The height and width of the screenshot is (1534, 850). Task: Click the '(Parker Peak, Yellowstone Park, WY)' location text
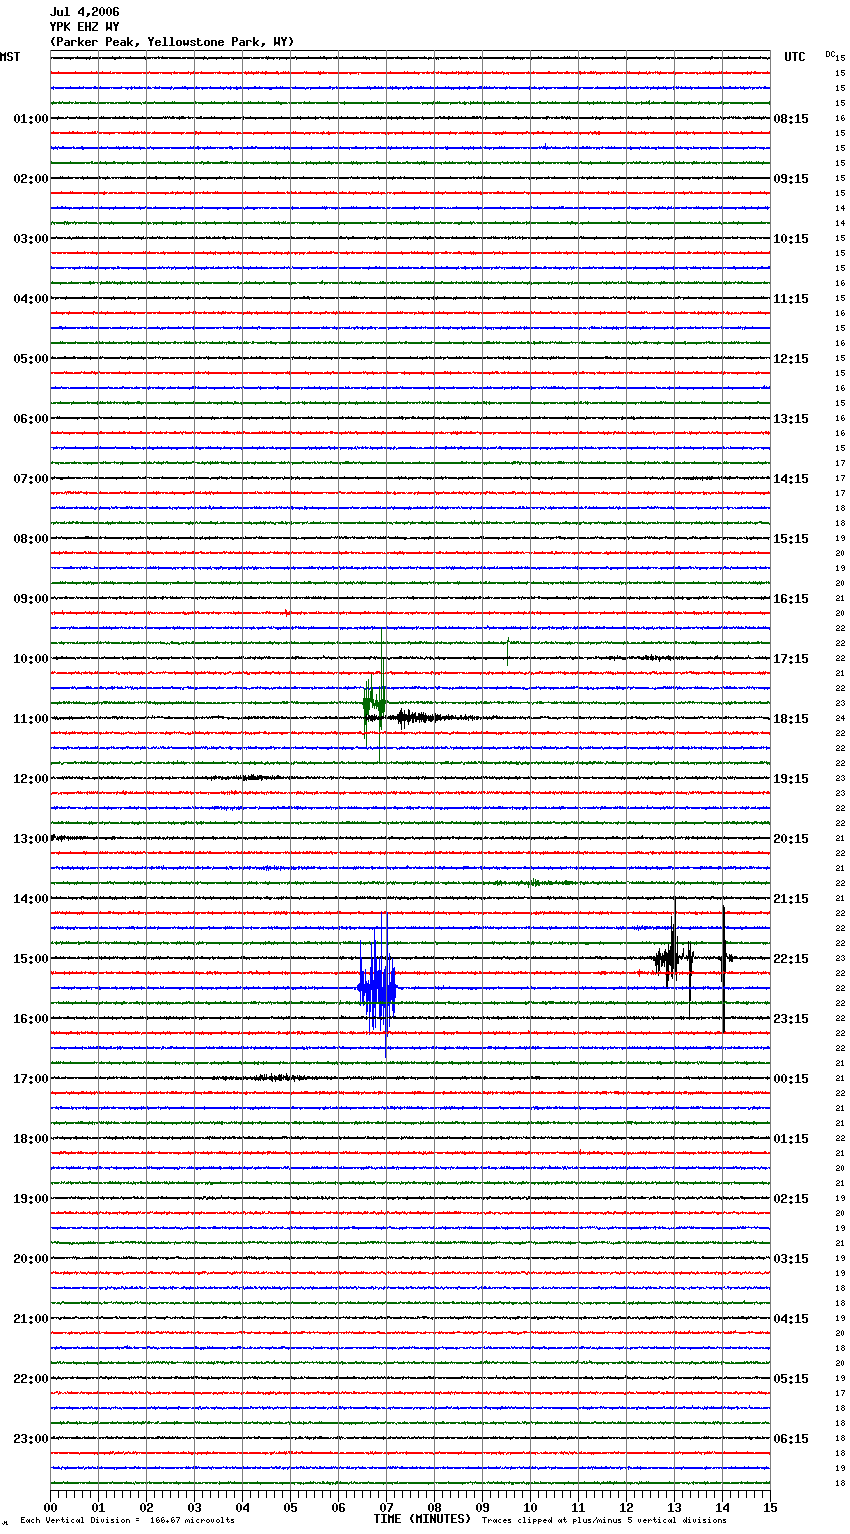pos(172,42)
